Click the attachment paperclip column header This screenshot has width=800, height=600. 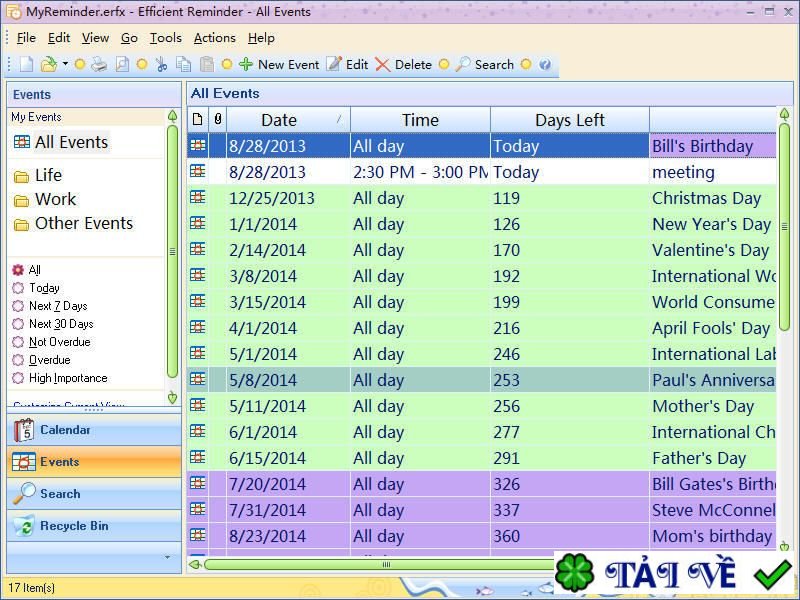(x=218, y=119)
